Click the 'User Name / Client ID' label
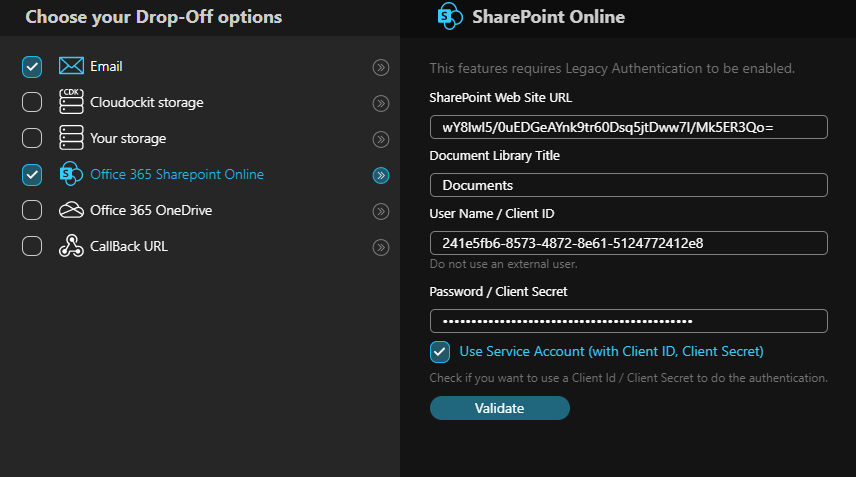The width and height of the screenshot is (856, 477). point(492,213)
